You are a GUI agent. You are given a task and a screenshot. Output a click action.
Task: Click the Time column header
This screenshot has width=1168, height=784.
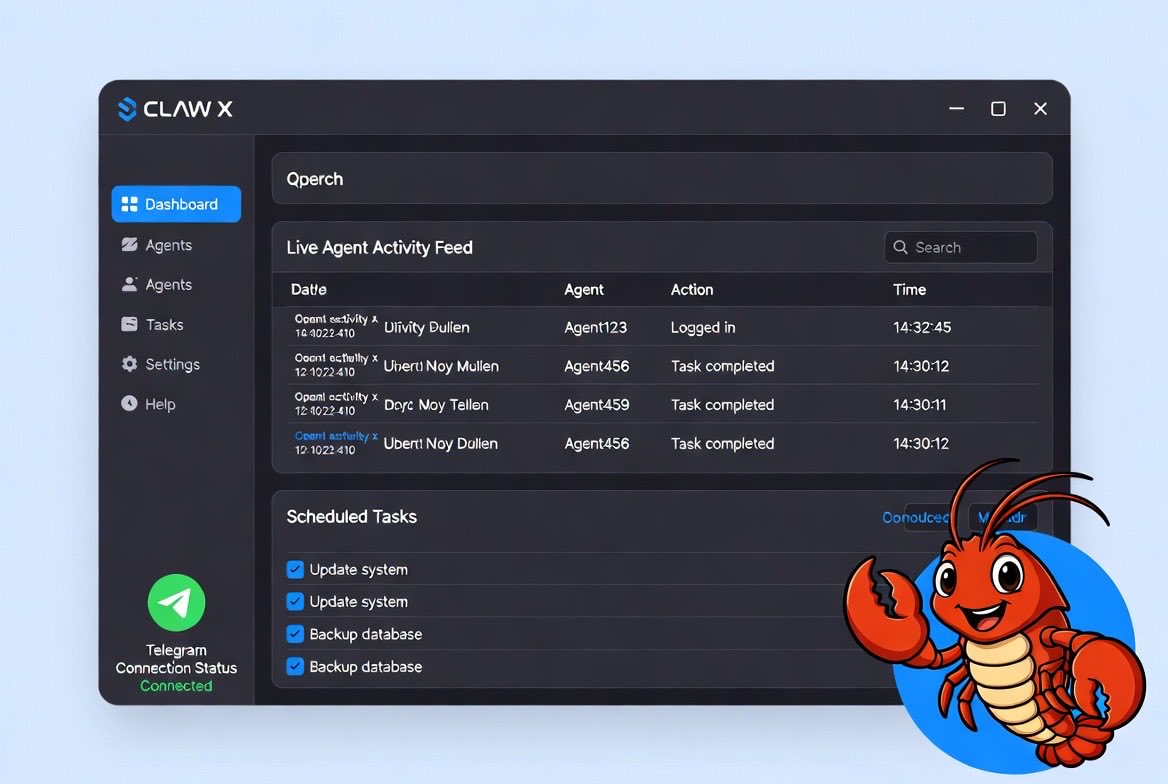coord(910,290)
